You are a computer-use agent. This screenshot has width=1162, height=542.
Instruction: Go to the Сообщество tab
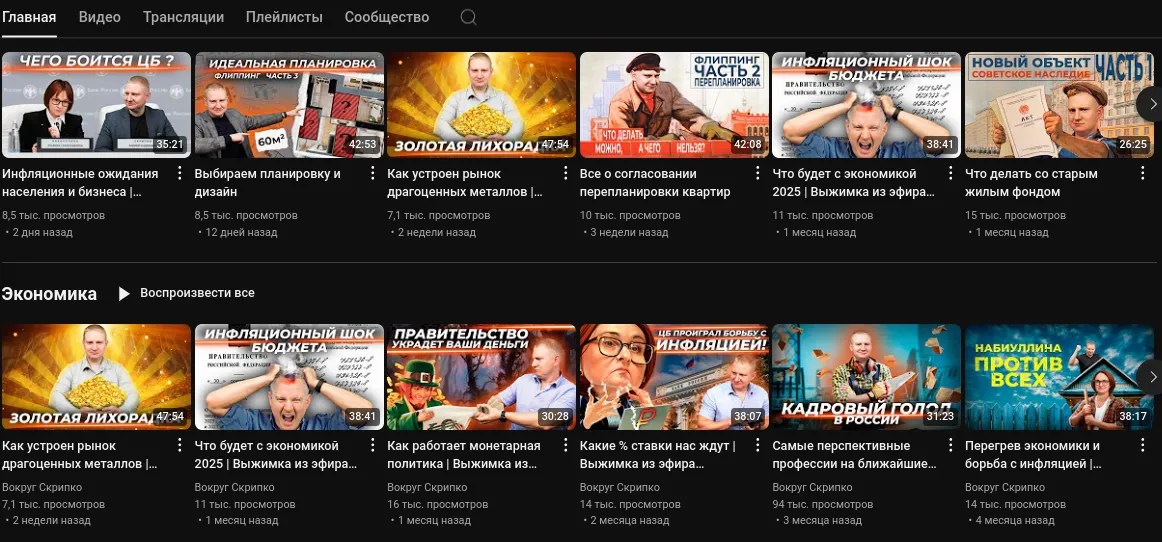pyautogui.click(x=387, y=17)
